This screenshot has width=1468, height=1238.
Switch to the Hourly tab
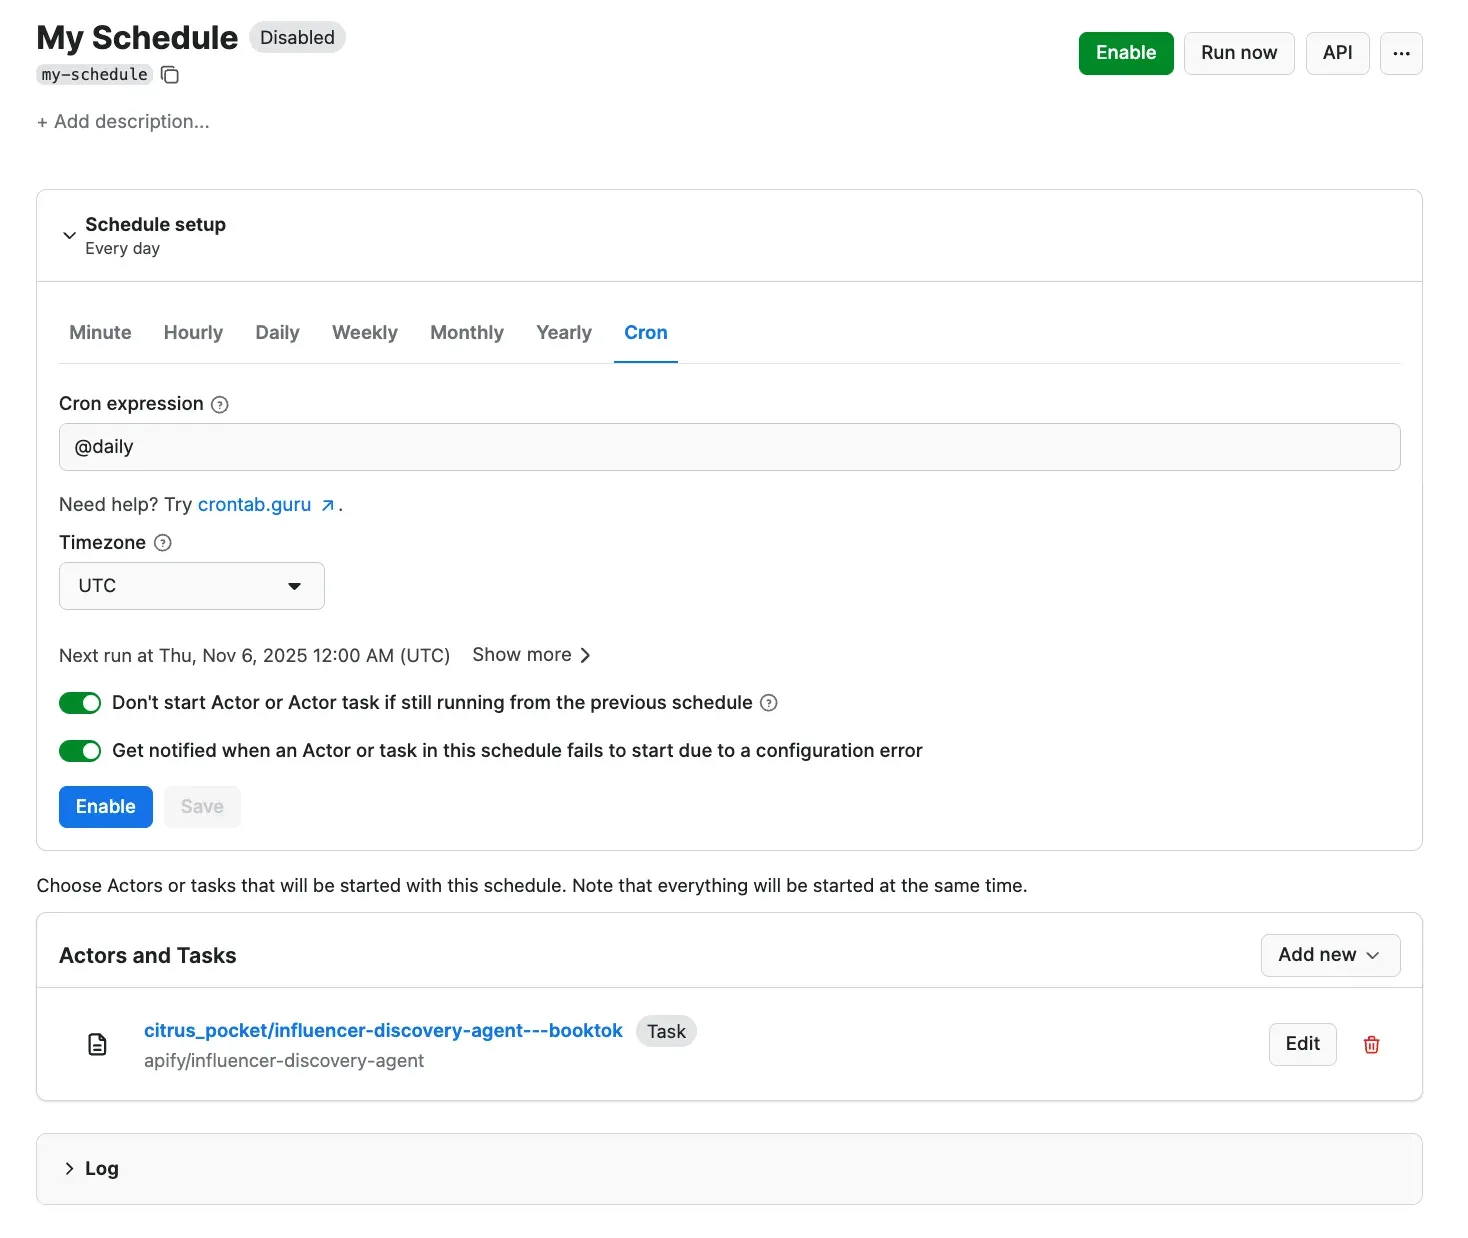[x=193, y=333]
